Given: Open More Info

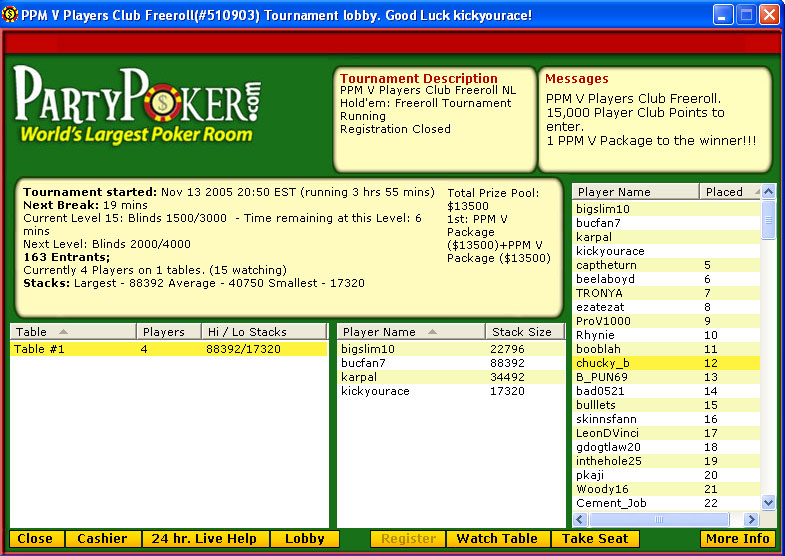Looking at the screenshot, I should (x=738, y=539).
